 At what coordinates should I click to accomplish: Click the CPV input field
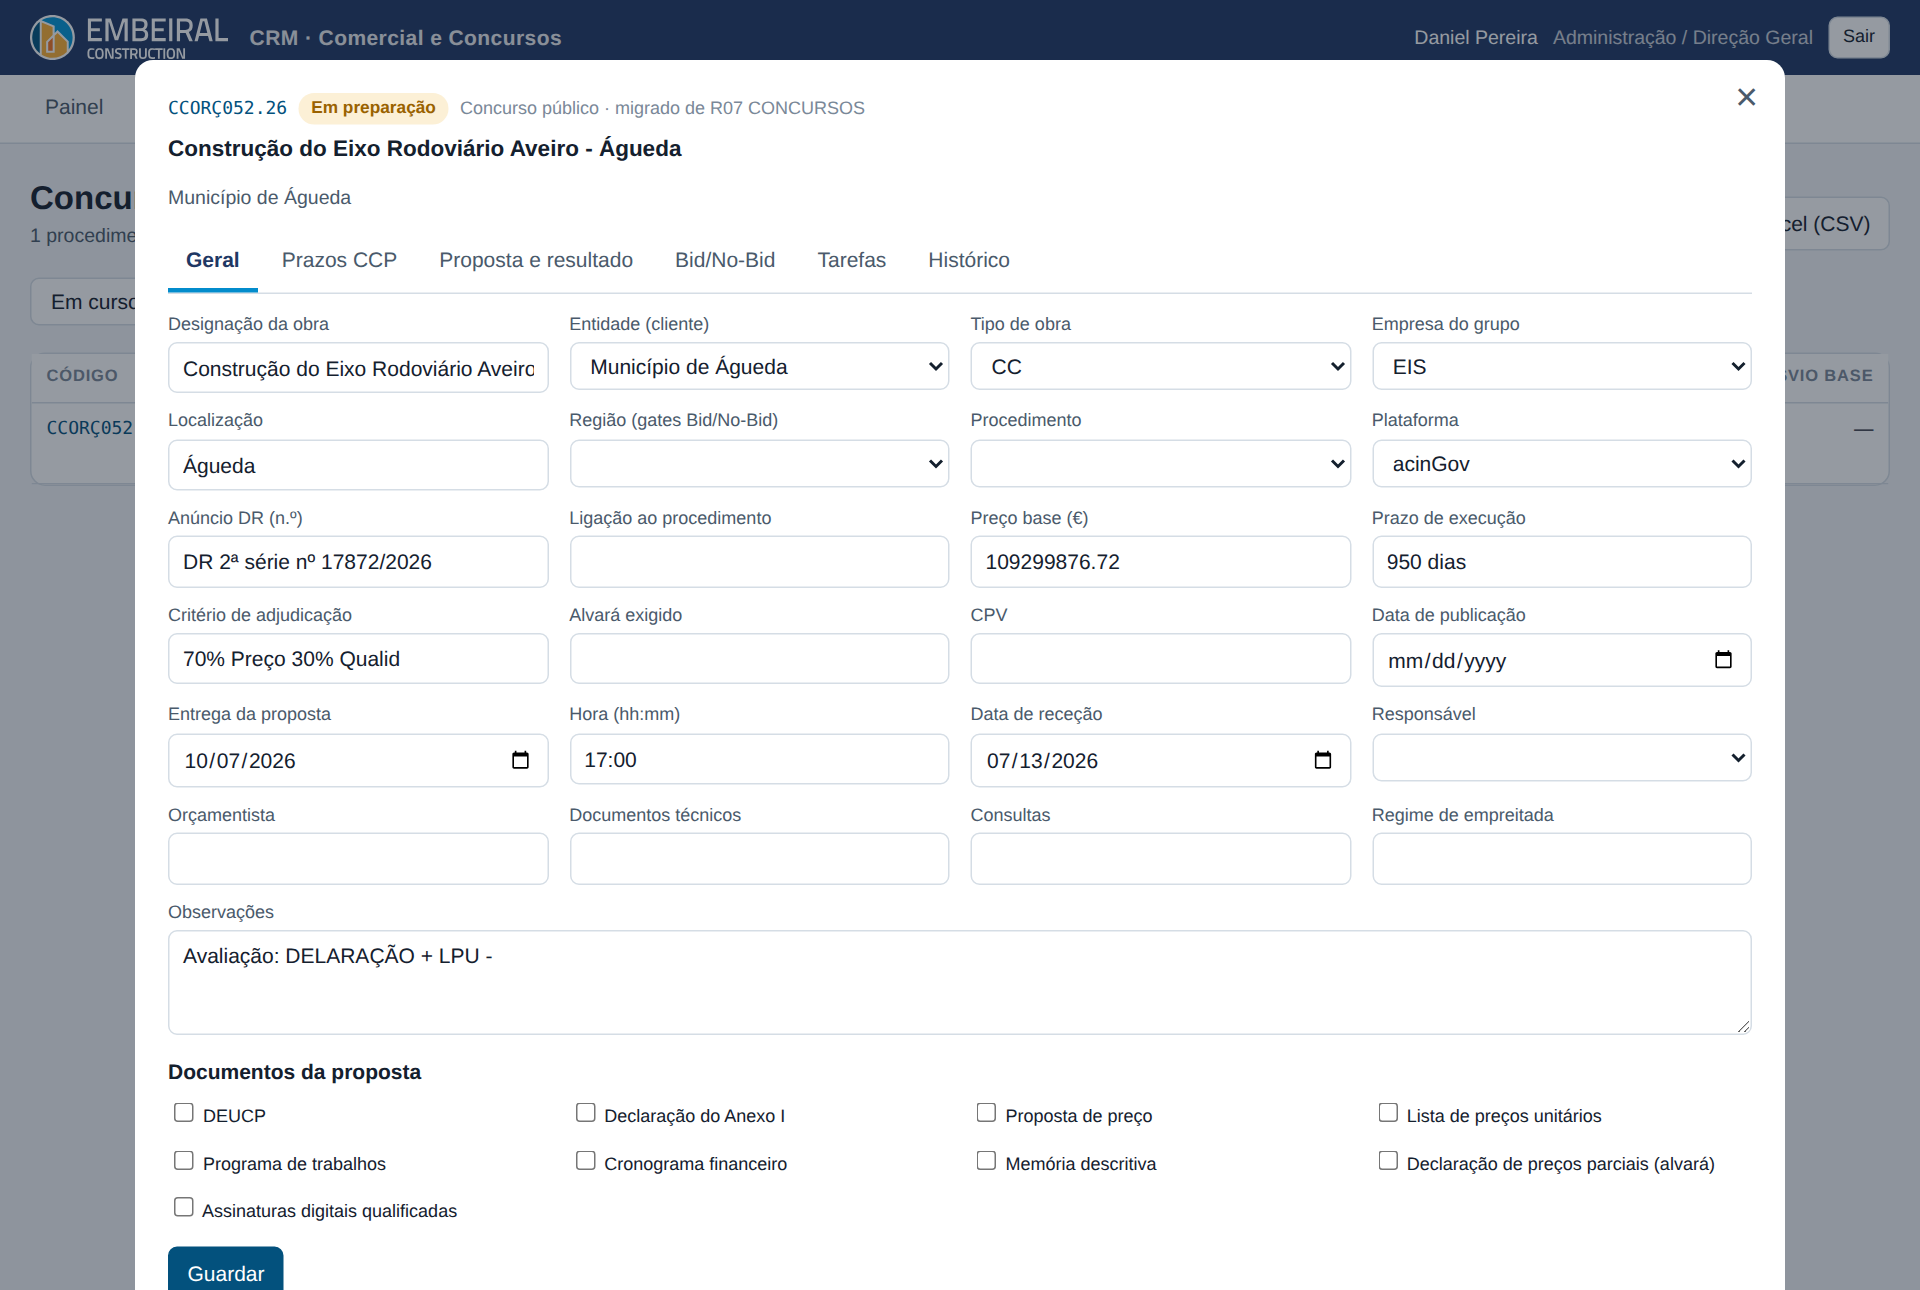click(x=1160, y=659)
